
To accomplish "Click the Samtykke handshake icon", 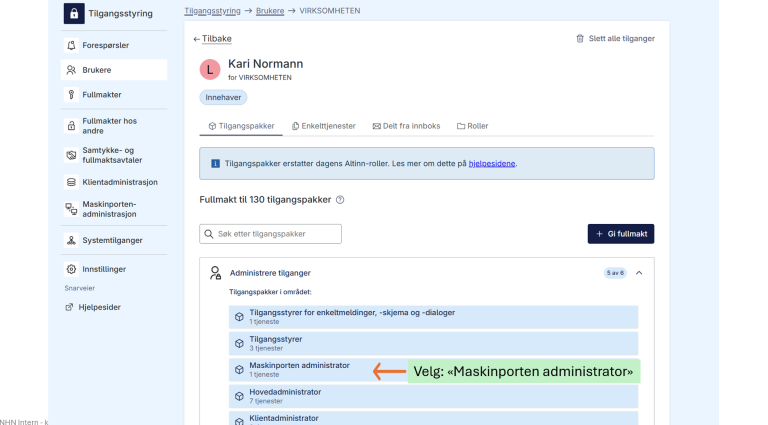I will click(71, 155).
